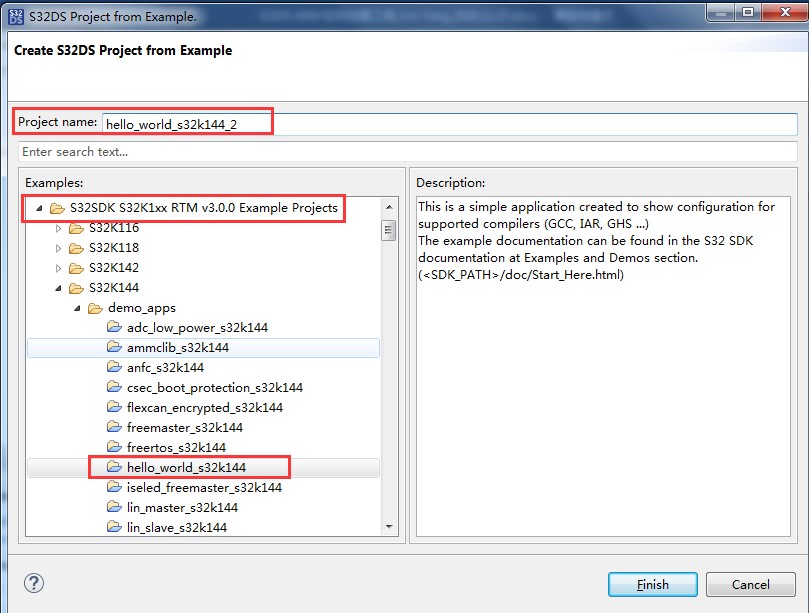Expand the S32K116 folder arrow
Viewport: 809px width, 613px height.
click(x=58, y=228)
